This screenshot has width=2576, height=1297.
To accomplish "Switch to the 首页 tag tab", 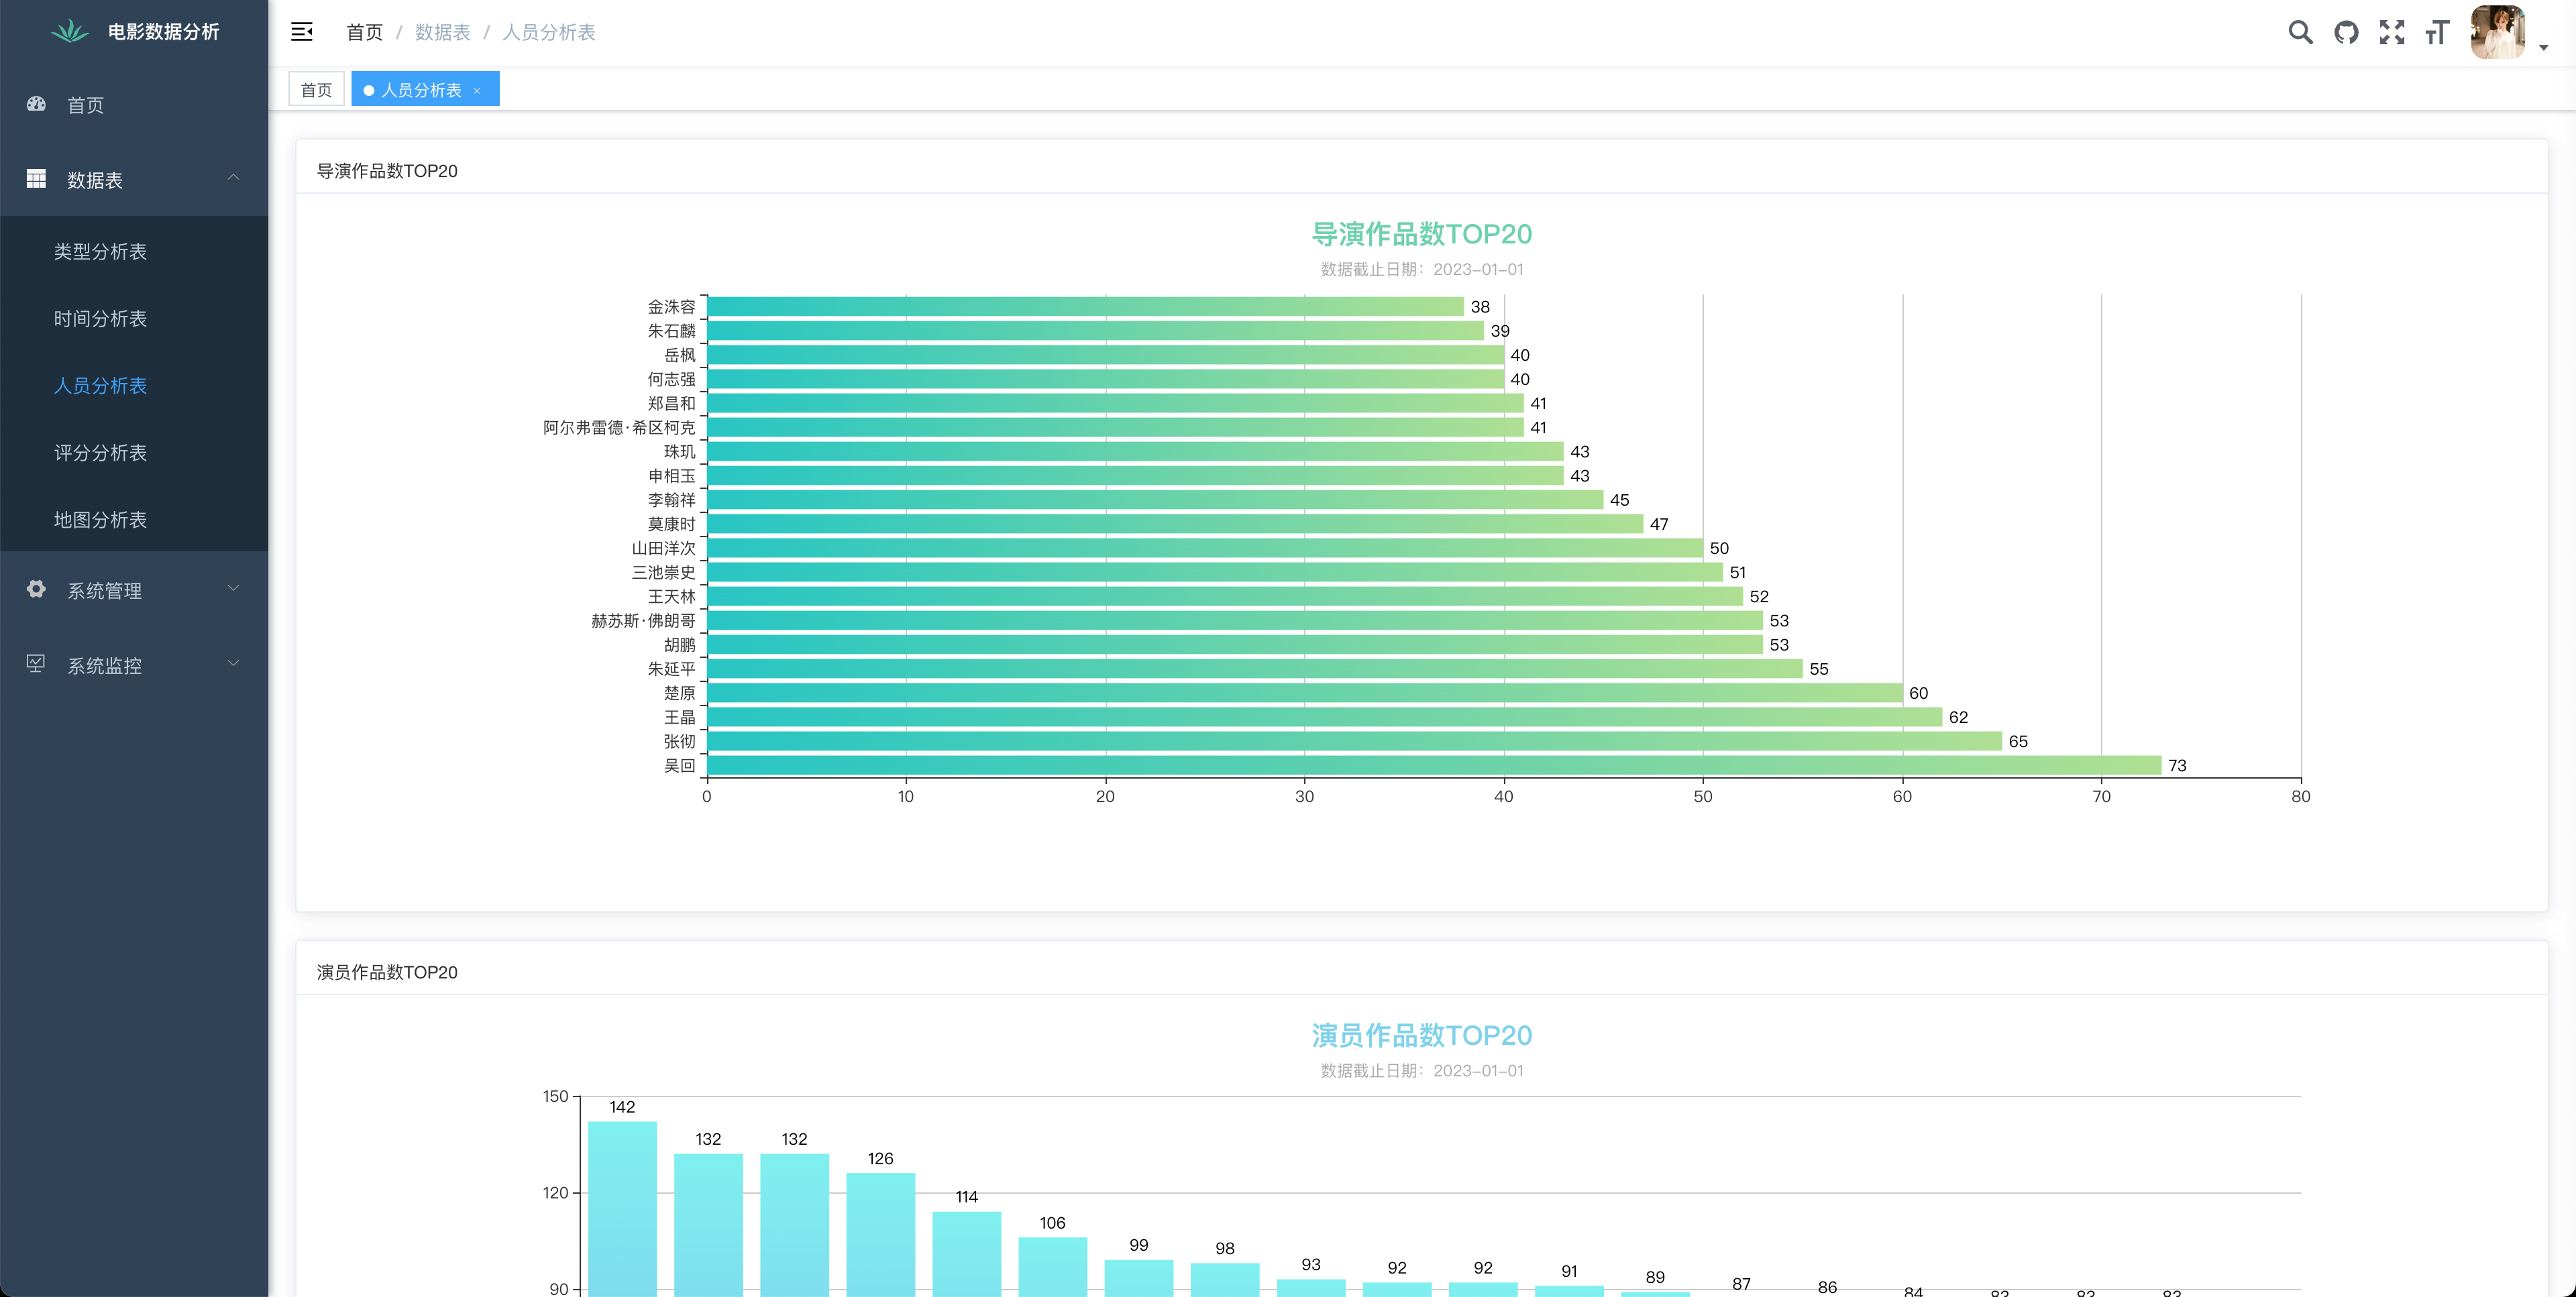I will [316, 89].
